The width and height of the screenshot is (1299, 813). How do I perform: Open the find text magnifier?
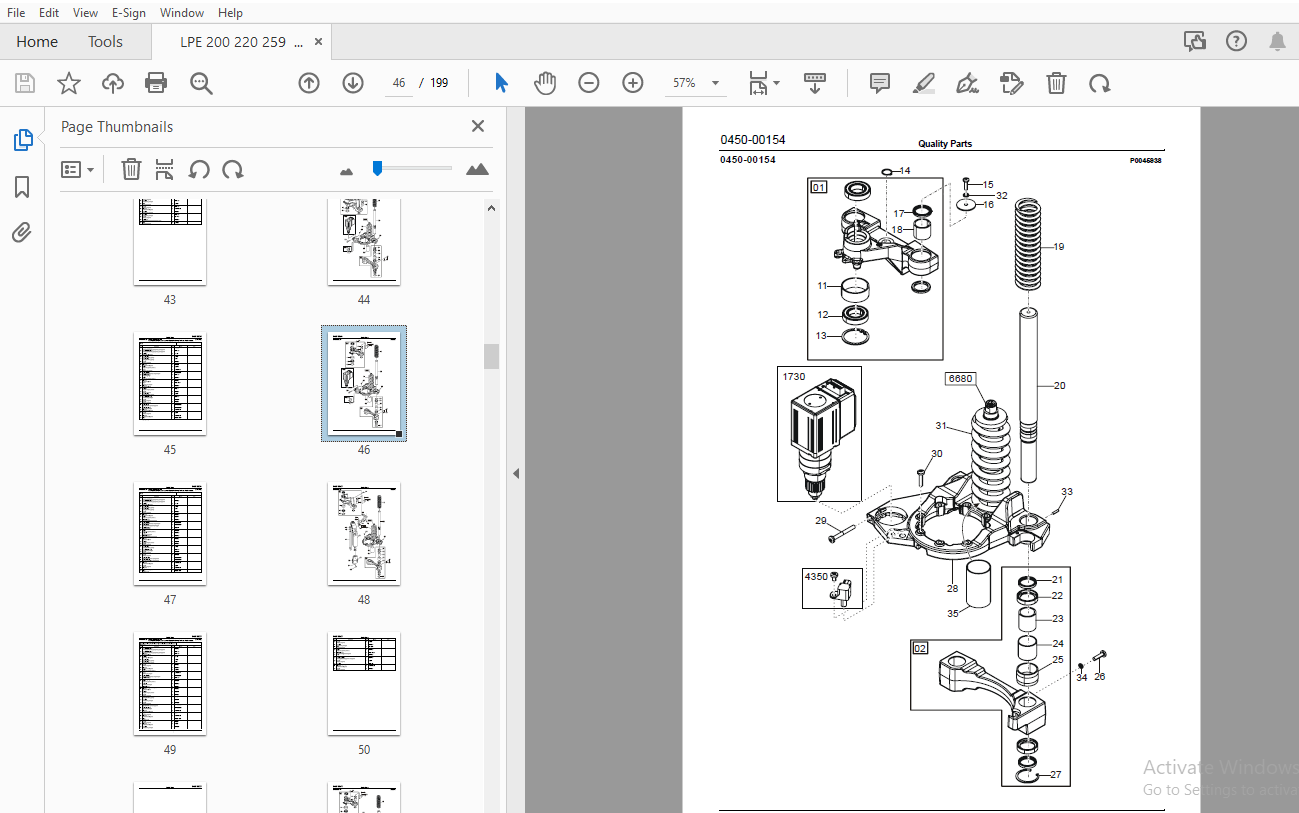point(202,83)
